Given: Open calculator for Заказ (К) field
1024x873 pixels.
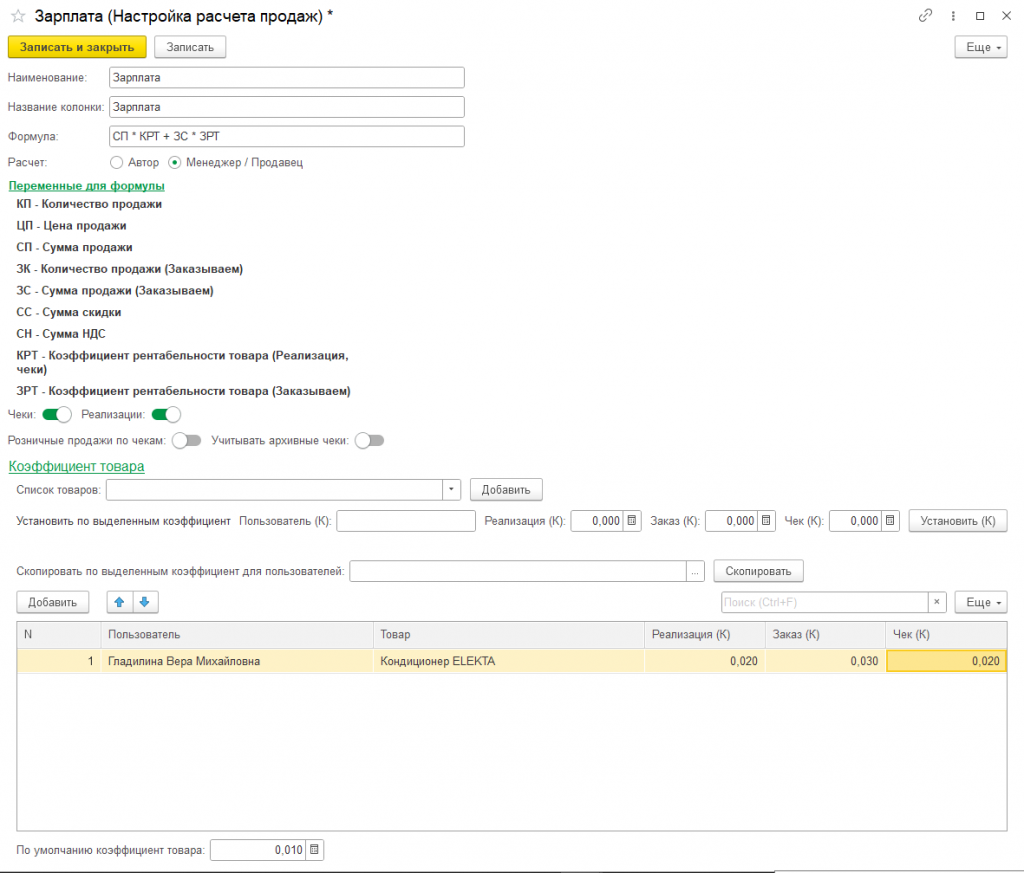Looking at the screenshot, I should [x=766, y=521].
